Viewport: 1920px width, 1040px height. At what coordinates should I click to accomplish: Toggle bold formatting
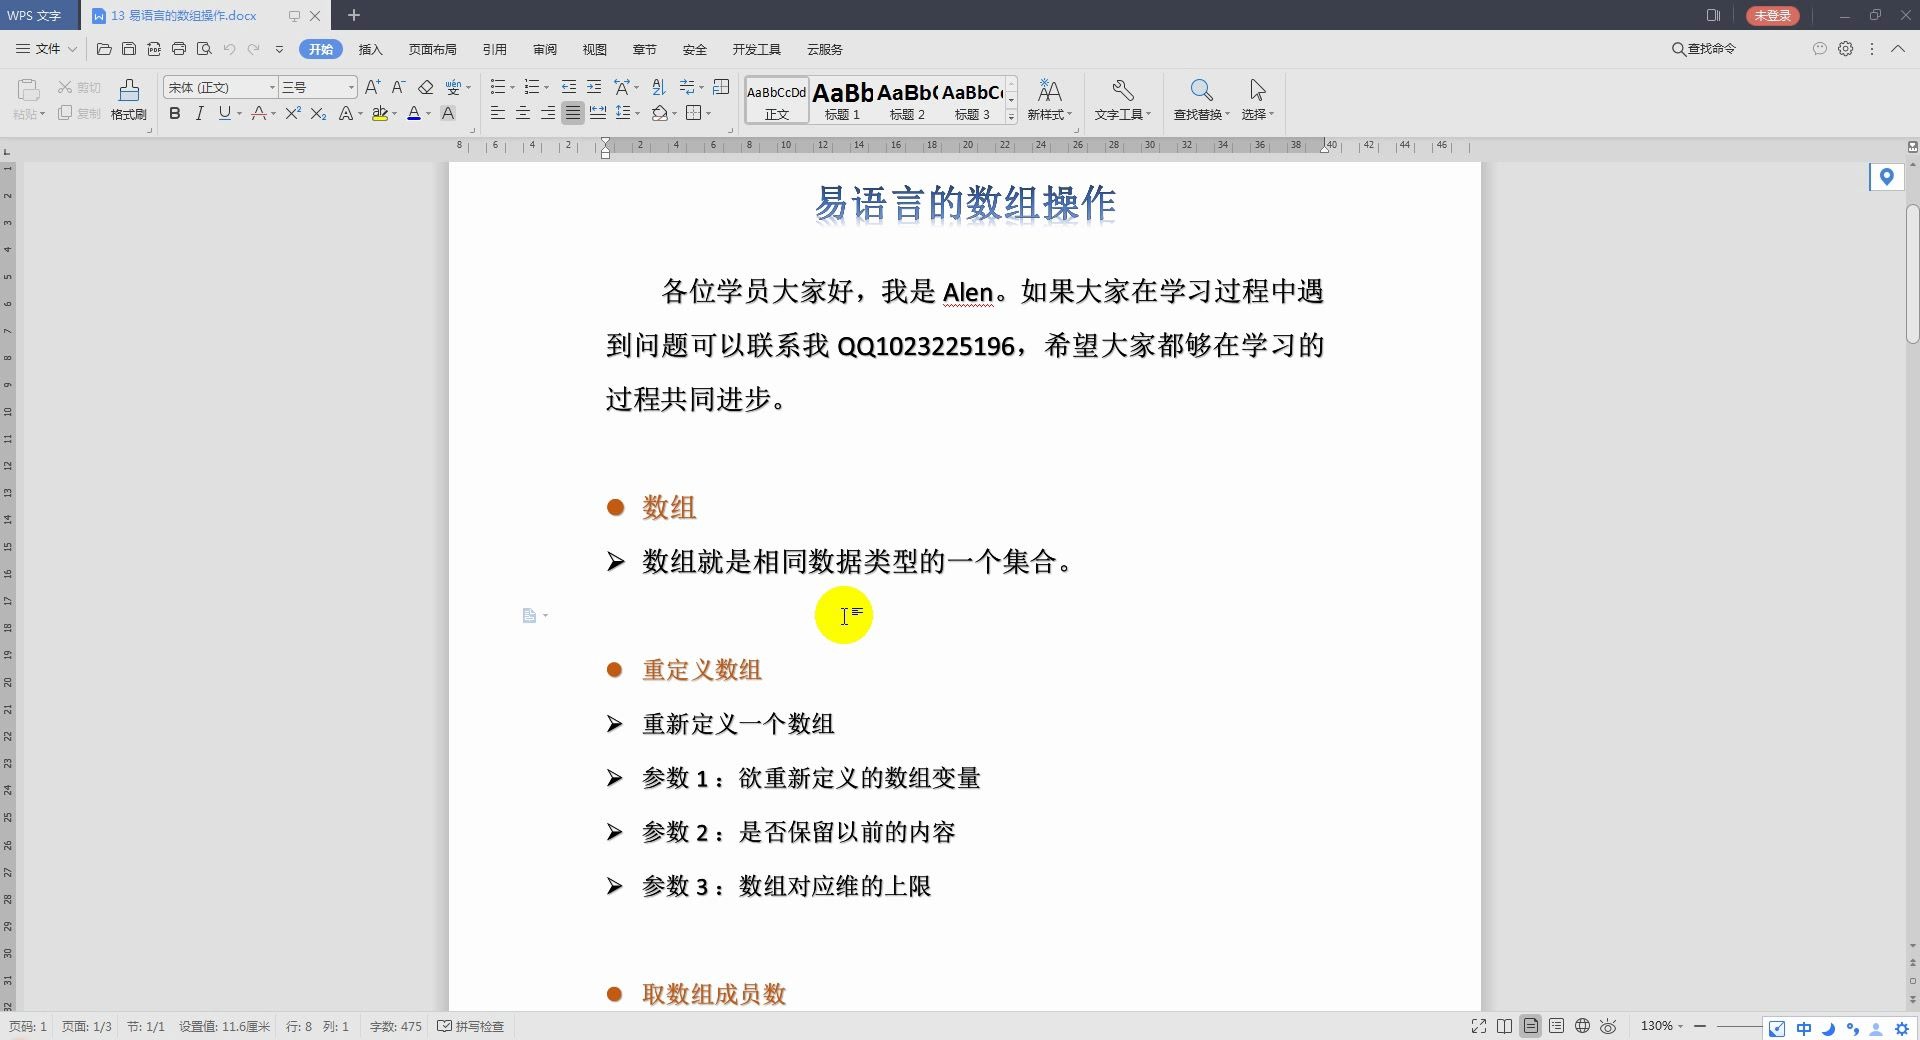(174, 114)
